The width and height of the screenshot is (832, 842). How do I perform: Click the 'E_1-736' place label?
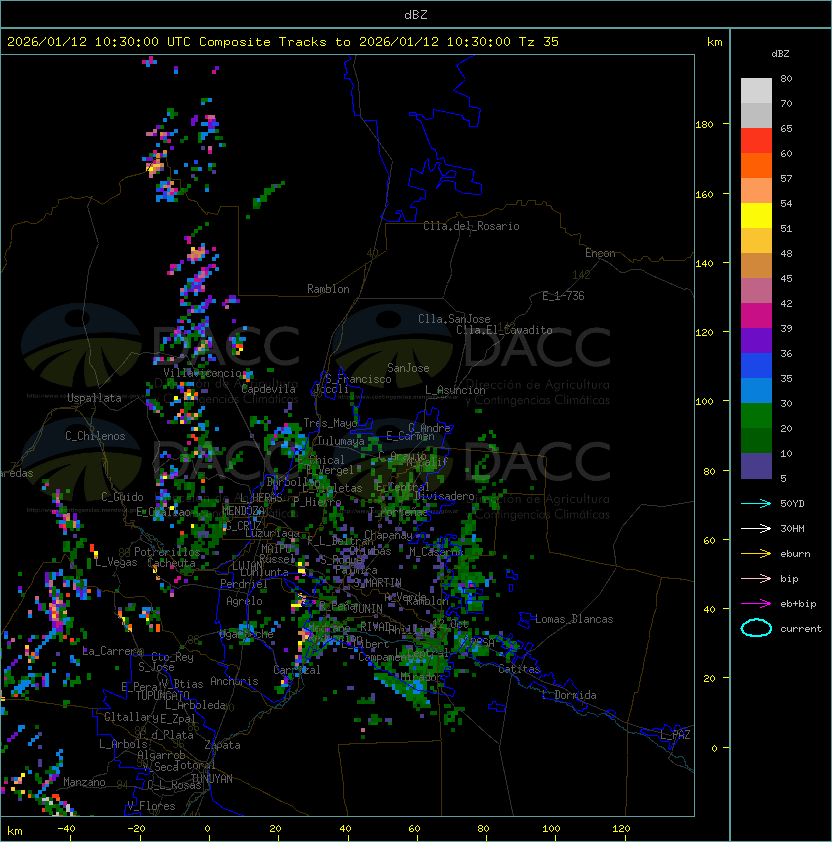[563, 296]
